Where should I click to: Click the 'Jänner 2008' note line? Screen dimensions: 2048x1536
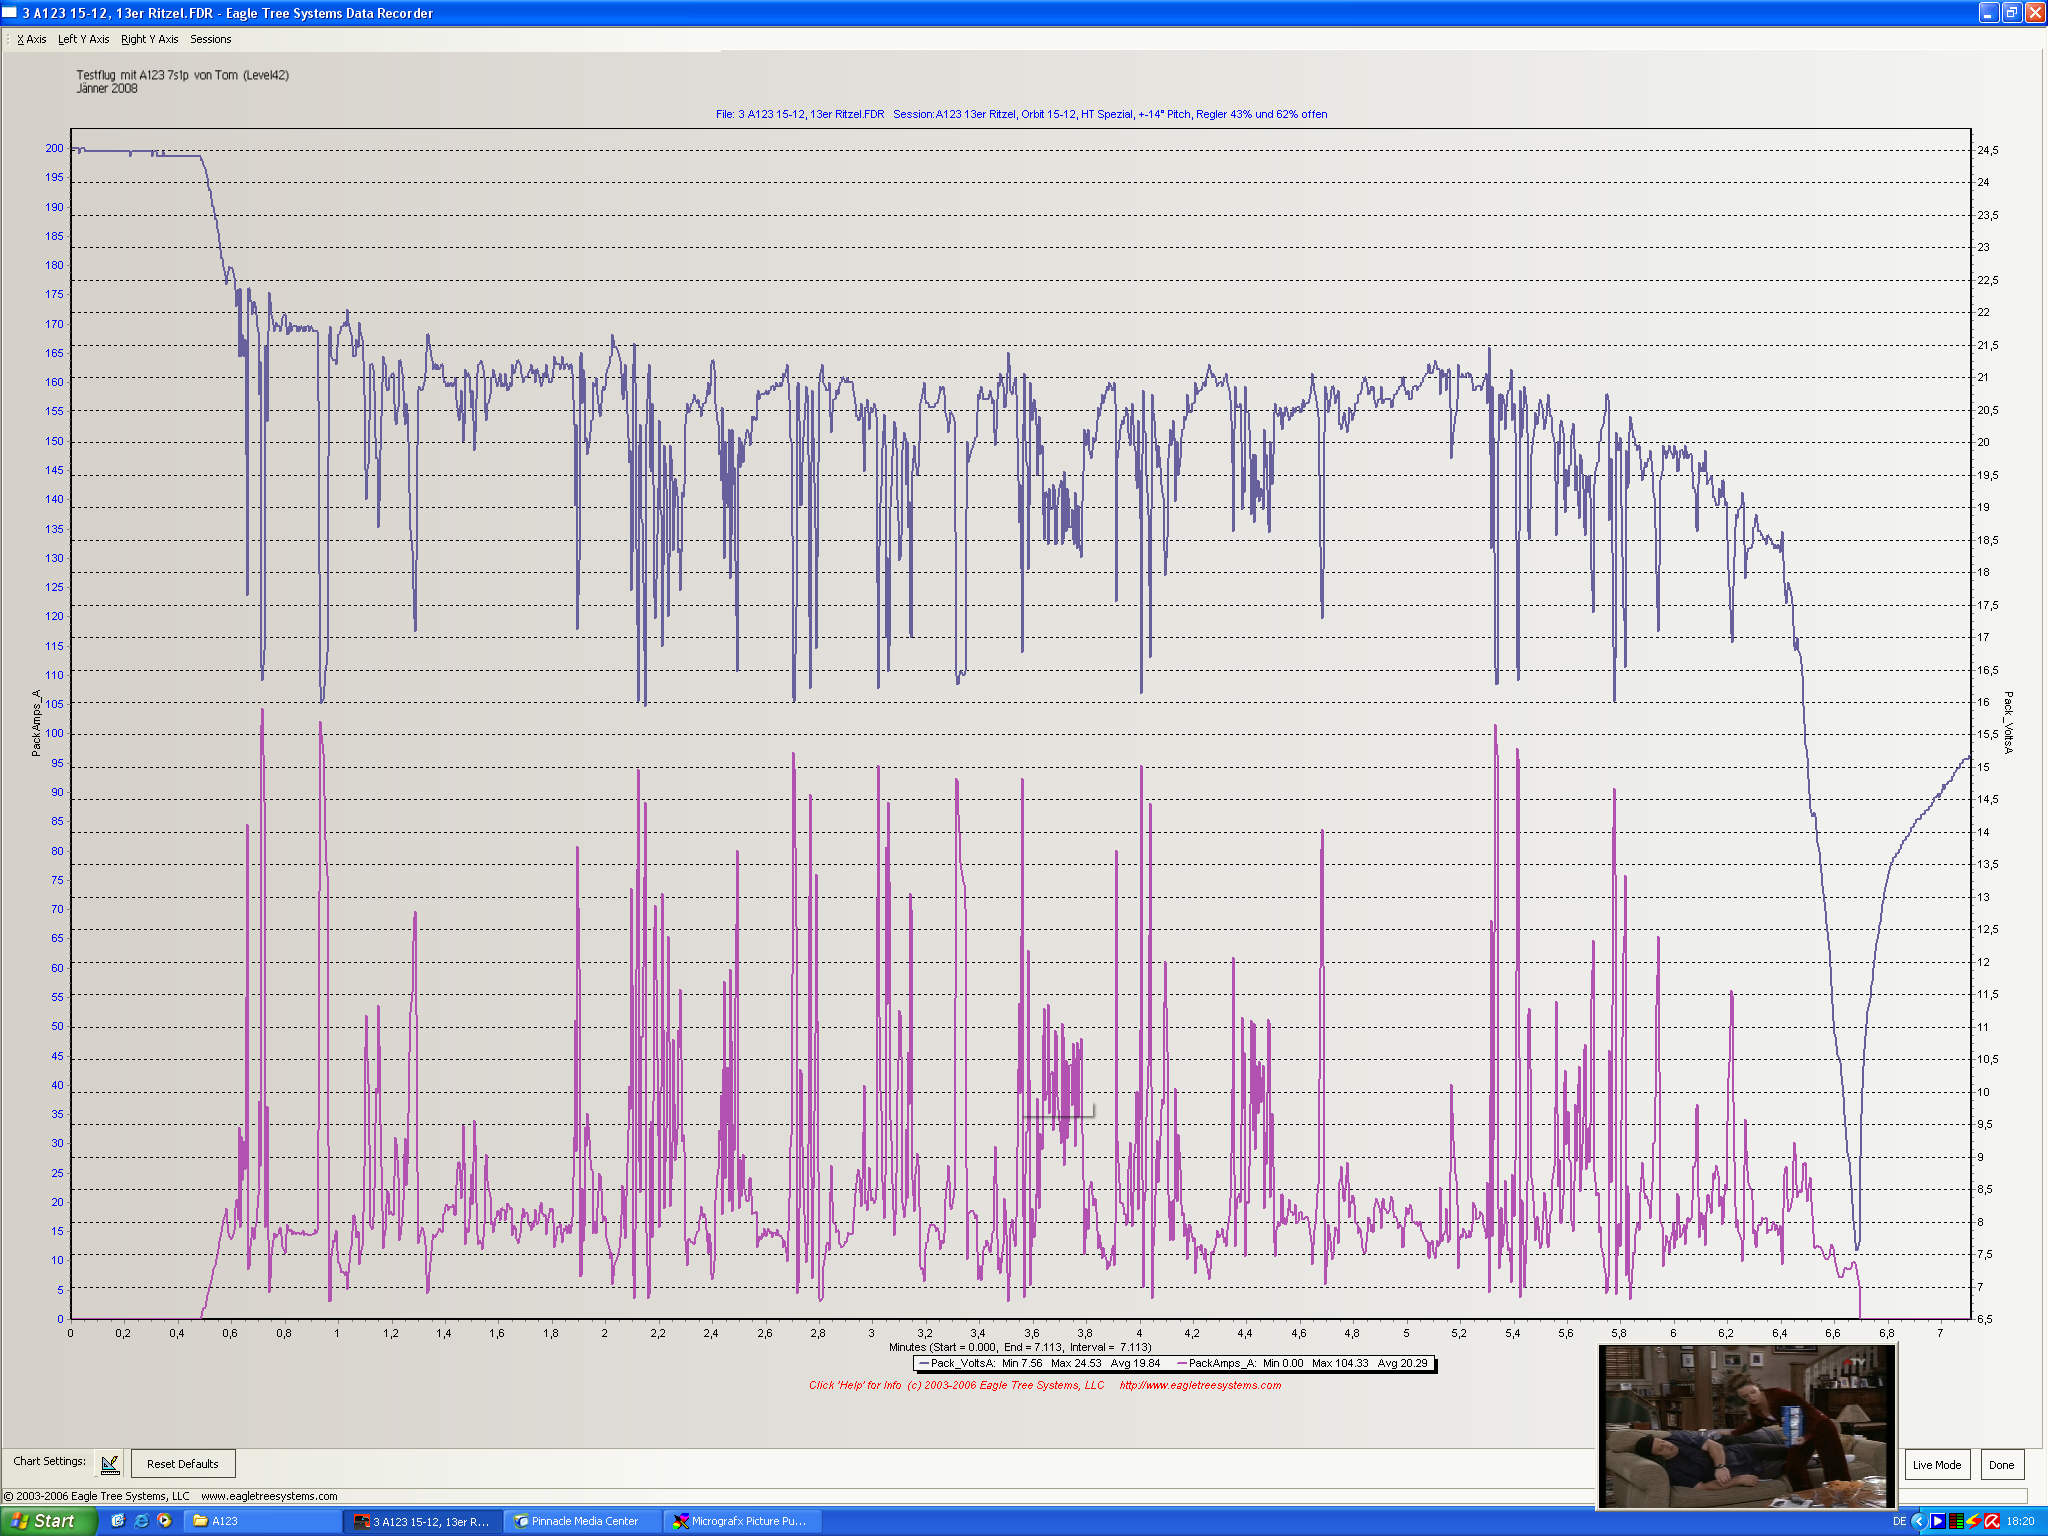pyautogui.click(x=107, y=88)
